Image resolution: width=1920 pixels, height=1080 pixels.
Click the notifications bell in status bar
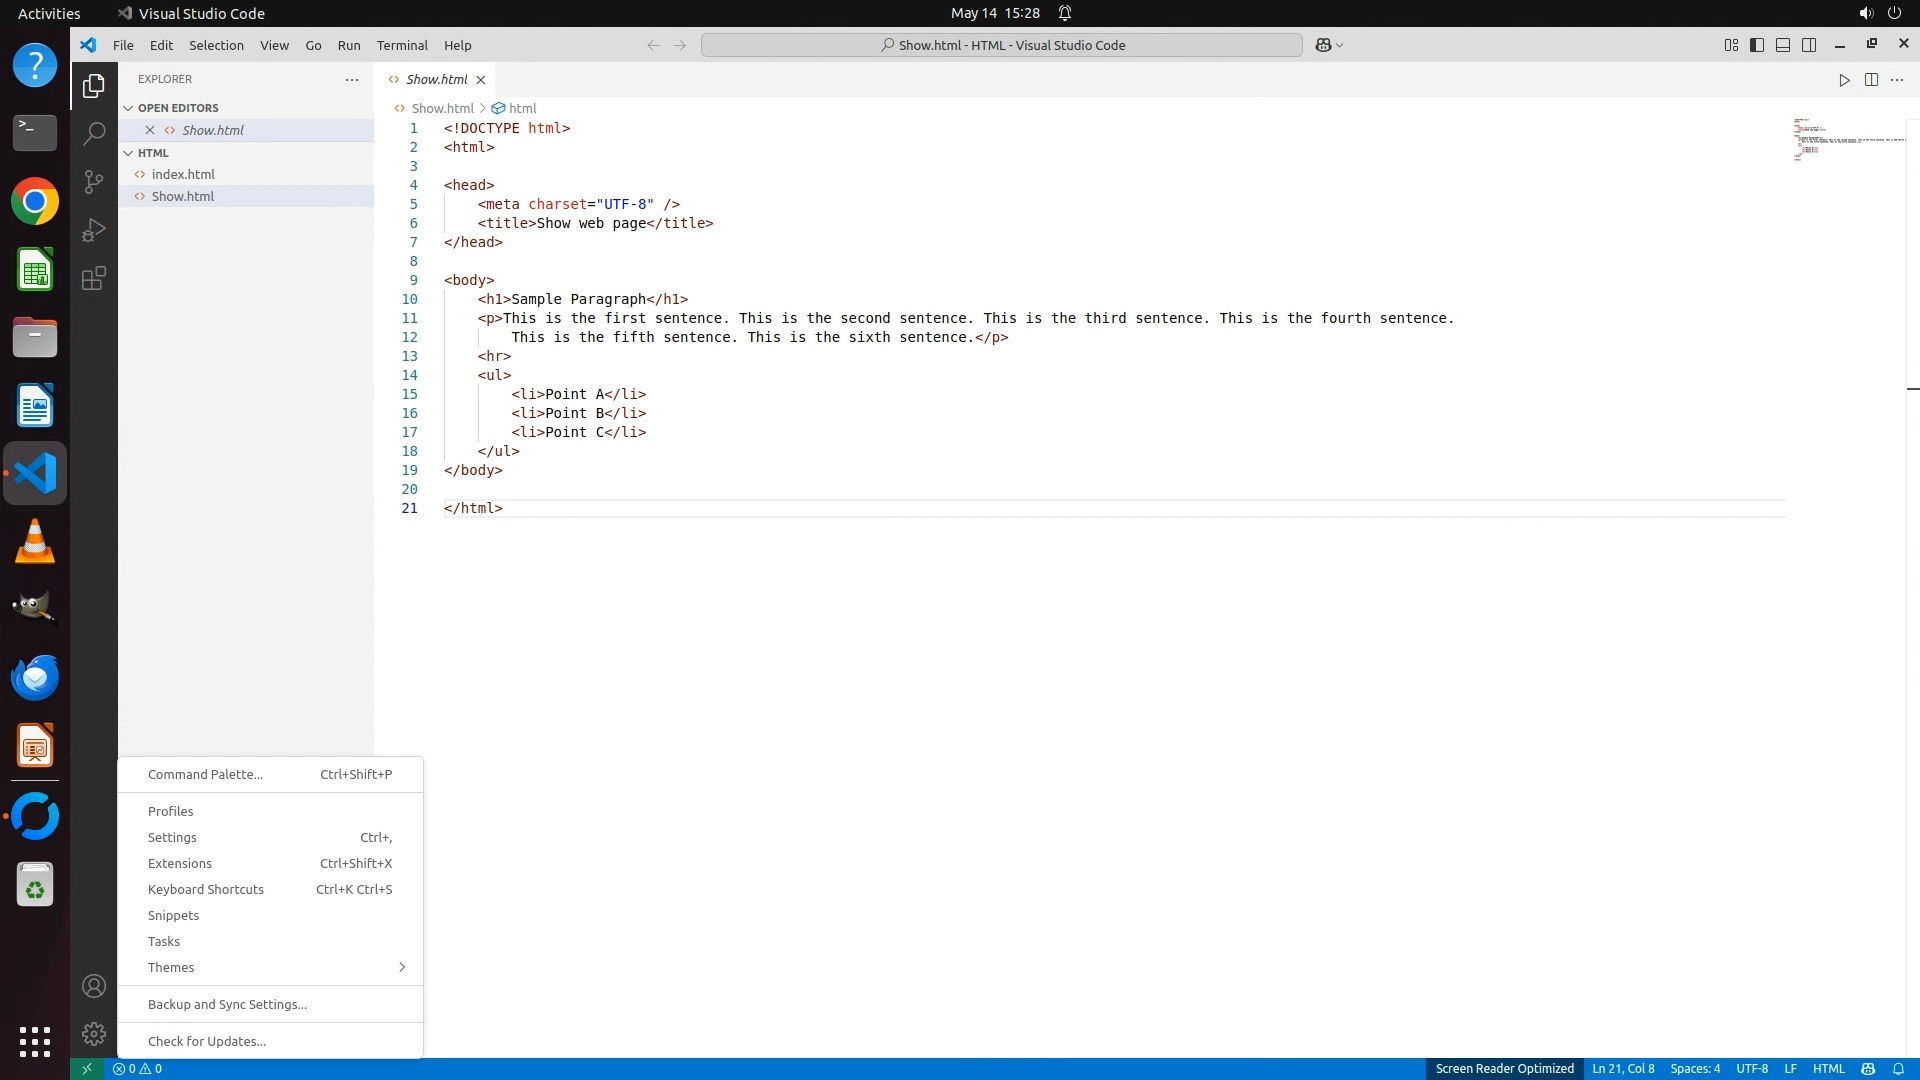(x=1898, y=1068)
